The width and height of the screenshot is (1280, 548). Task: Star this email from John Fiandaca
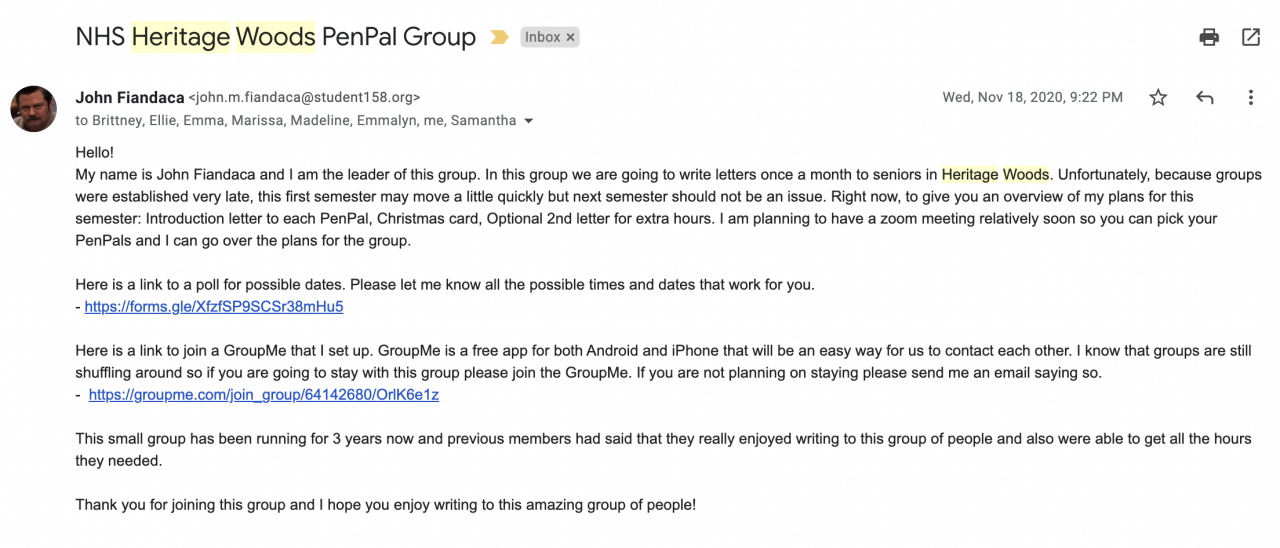click(x=1158, y=98)
